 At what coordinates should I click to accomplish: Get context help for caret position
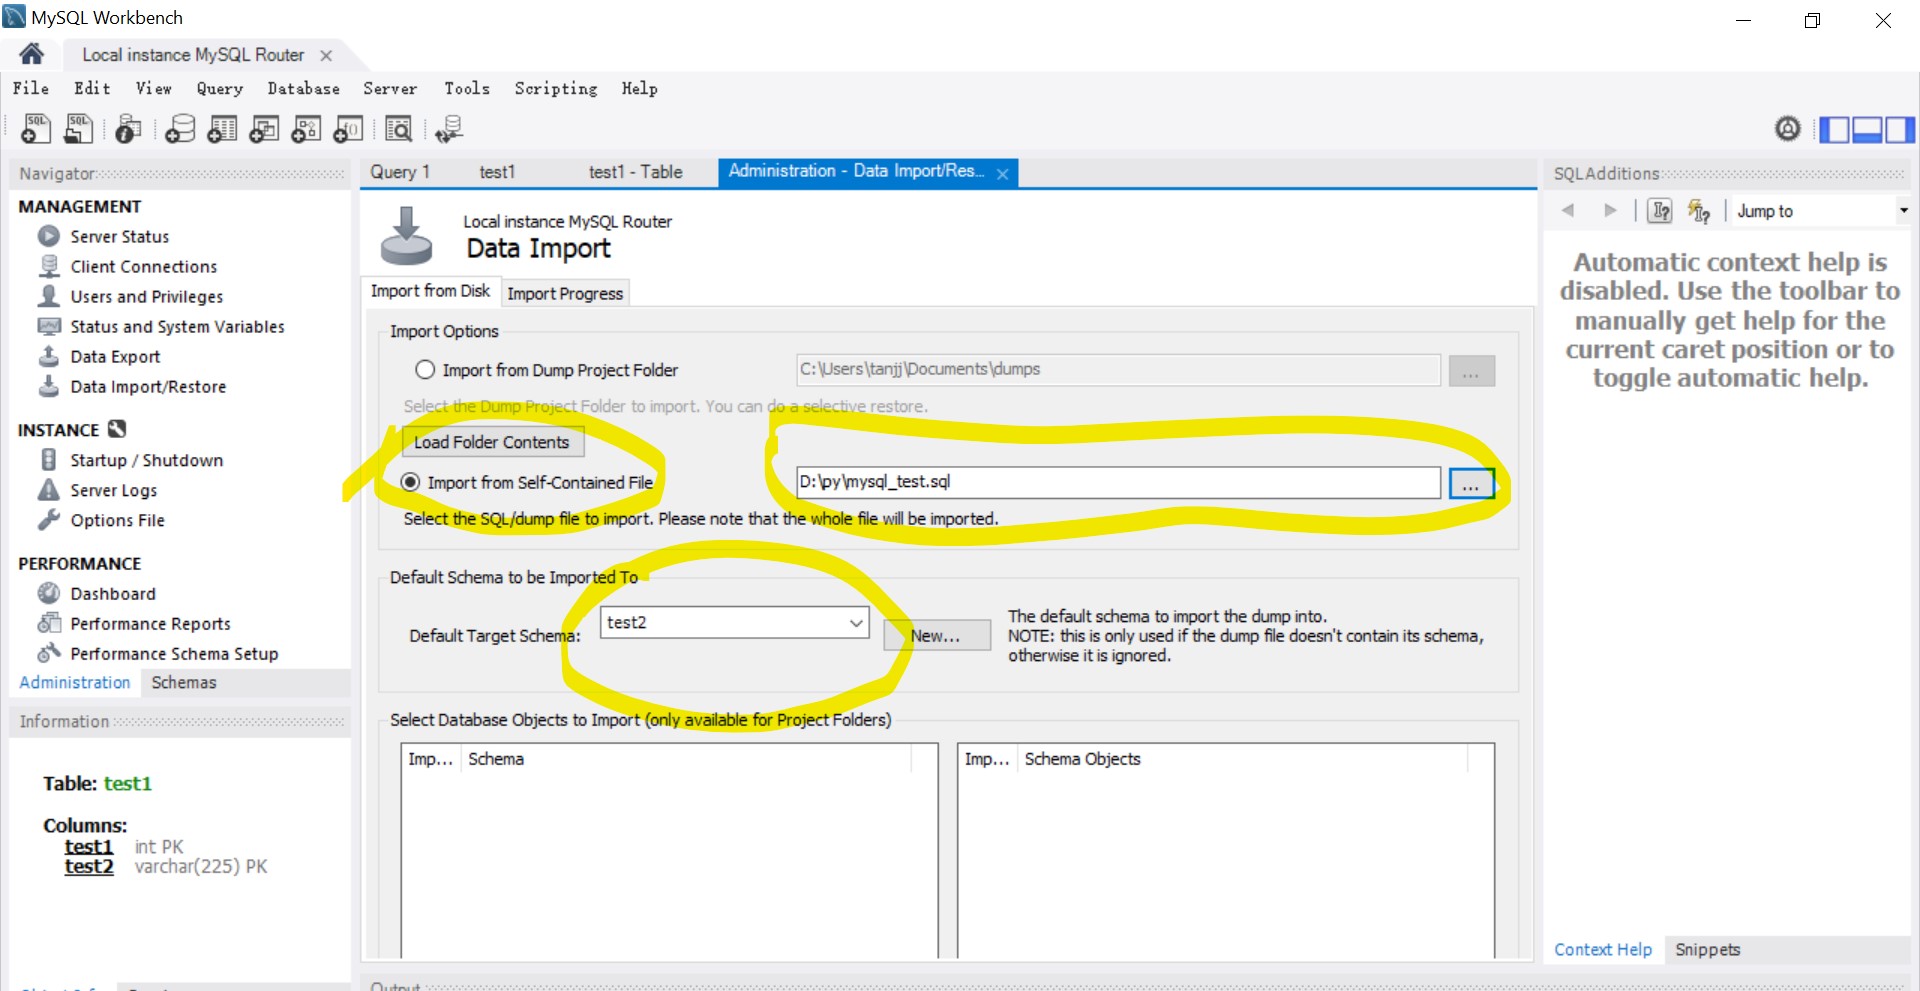(x=1660, y=210)
